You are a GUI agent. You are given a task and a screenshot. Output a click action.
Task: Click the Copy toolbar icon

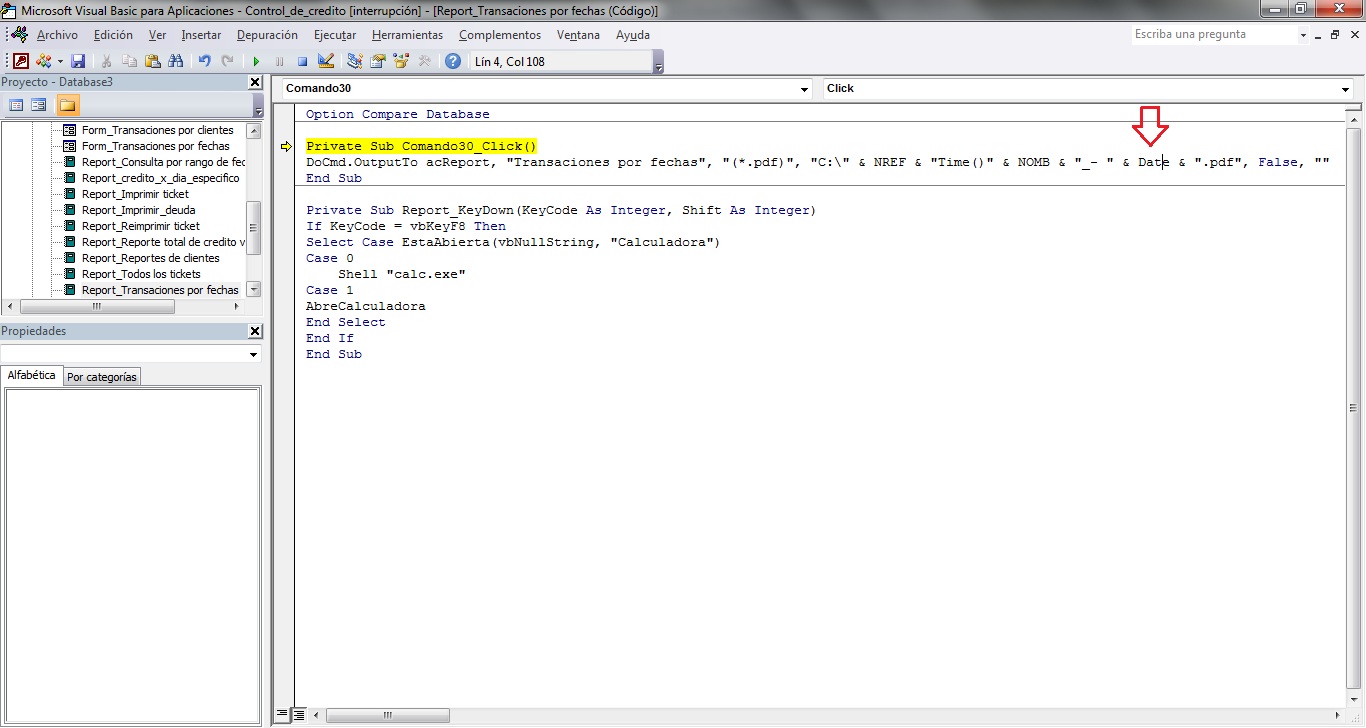(130, 61)
